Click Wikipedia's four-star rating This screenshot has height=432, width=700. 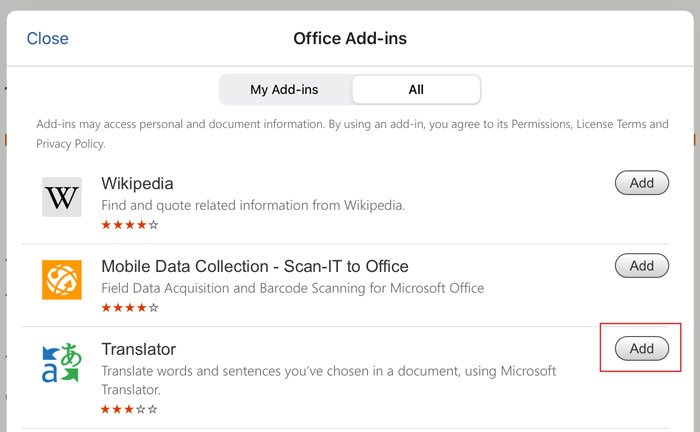tap(130, 224)
